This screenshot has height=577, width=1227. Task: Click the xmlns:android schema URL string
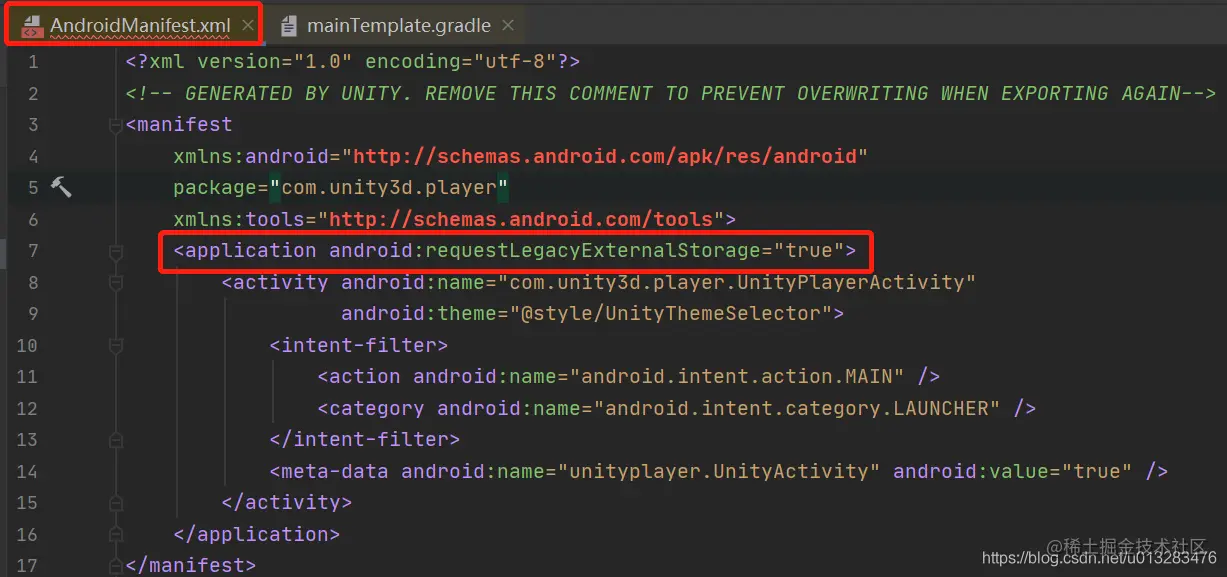coord(605,156)
